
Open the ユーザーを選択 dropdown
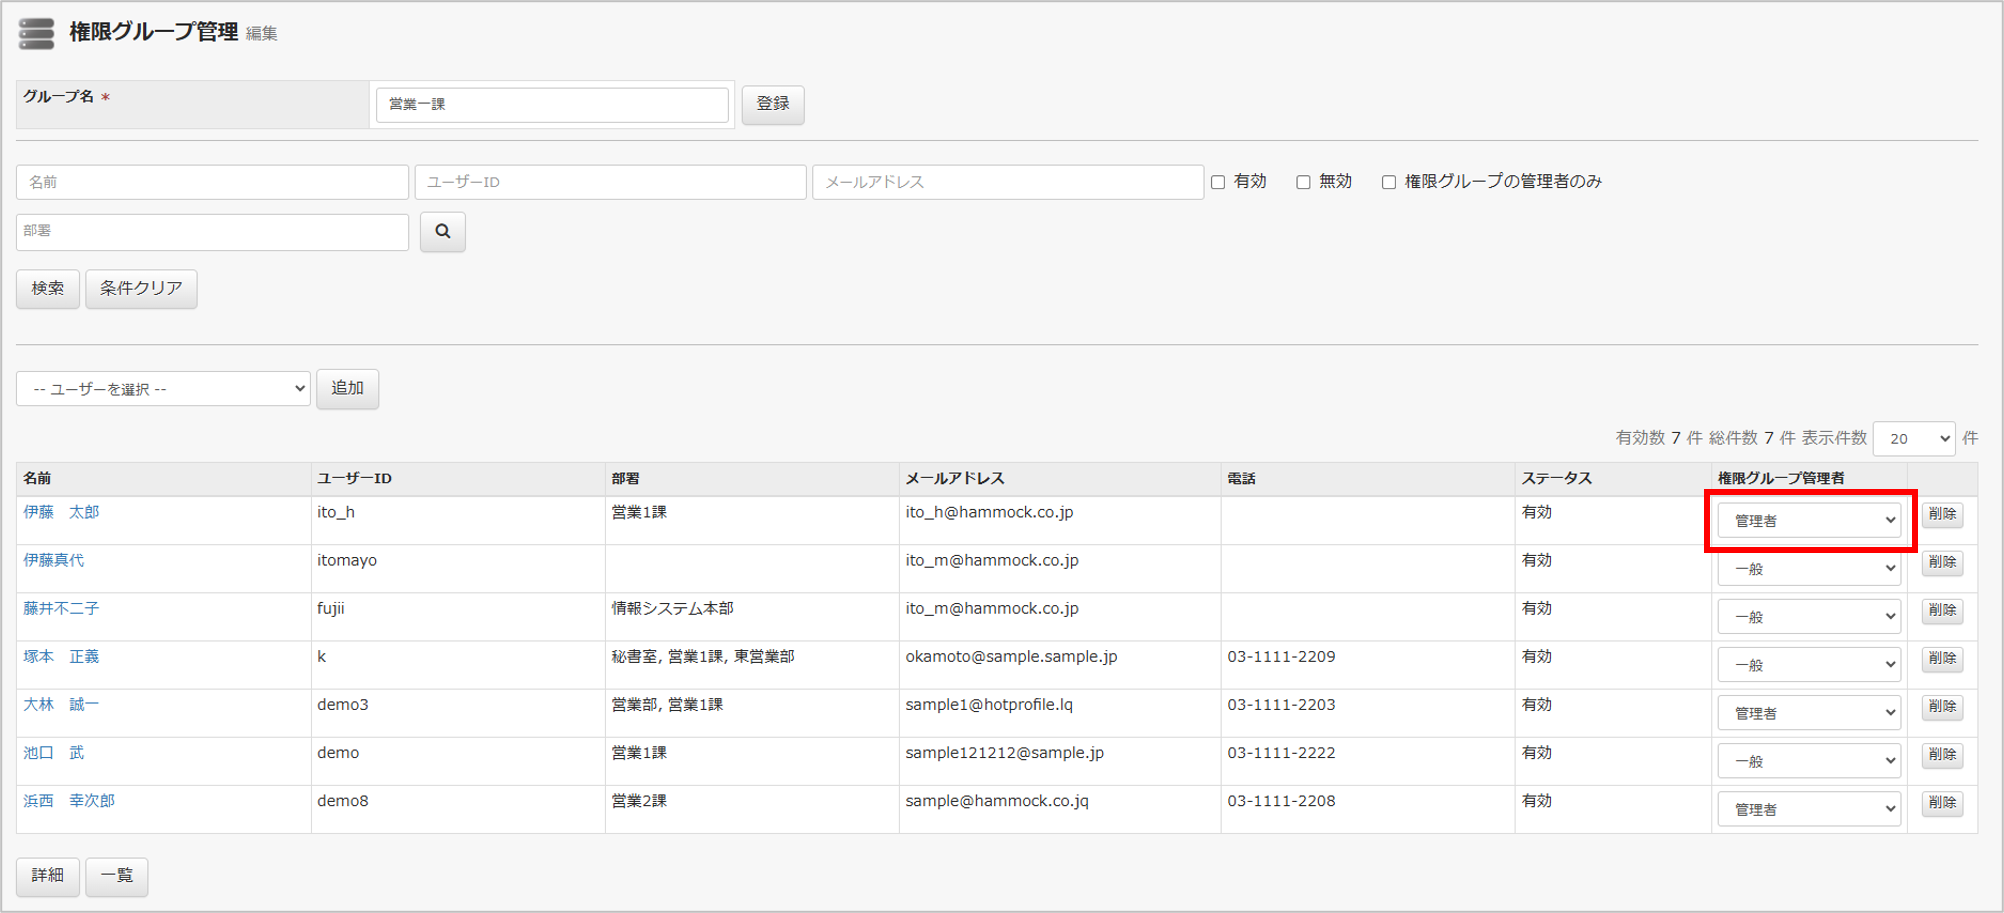[x=163, y=389]
